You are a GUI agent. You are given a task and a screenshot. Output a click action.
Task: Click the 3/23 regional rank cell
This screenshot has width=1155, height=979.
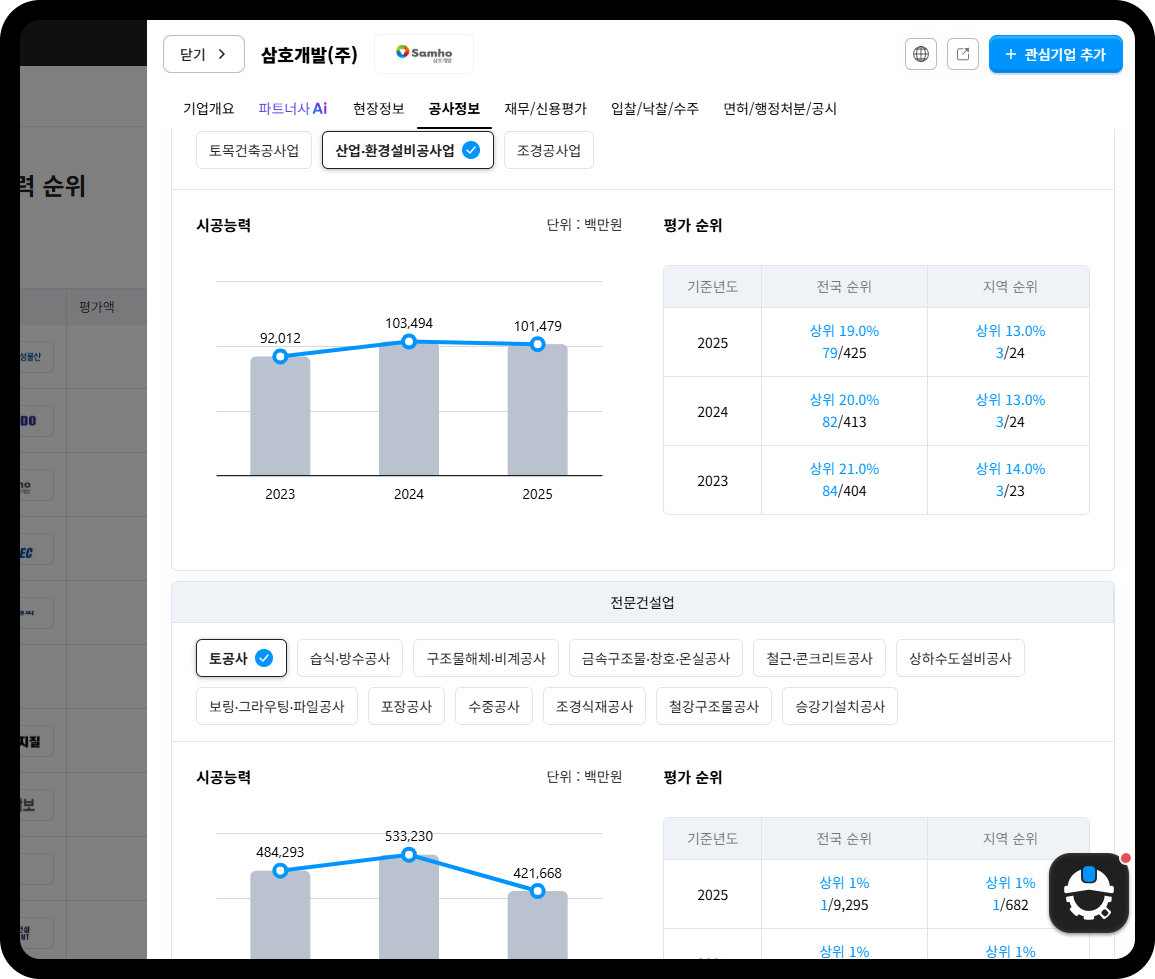tap(1009, 480)
